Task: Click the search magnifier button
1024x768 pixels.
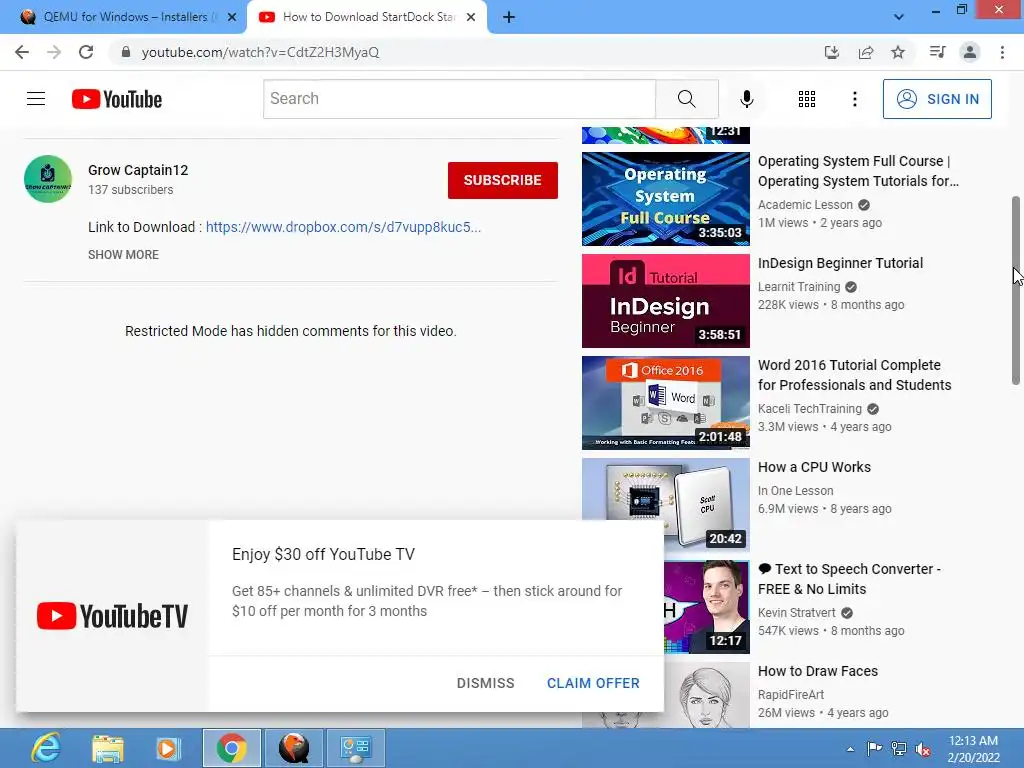Action: click(686, 99)
